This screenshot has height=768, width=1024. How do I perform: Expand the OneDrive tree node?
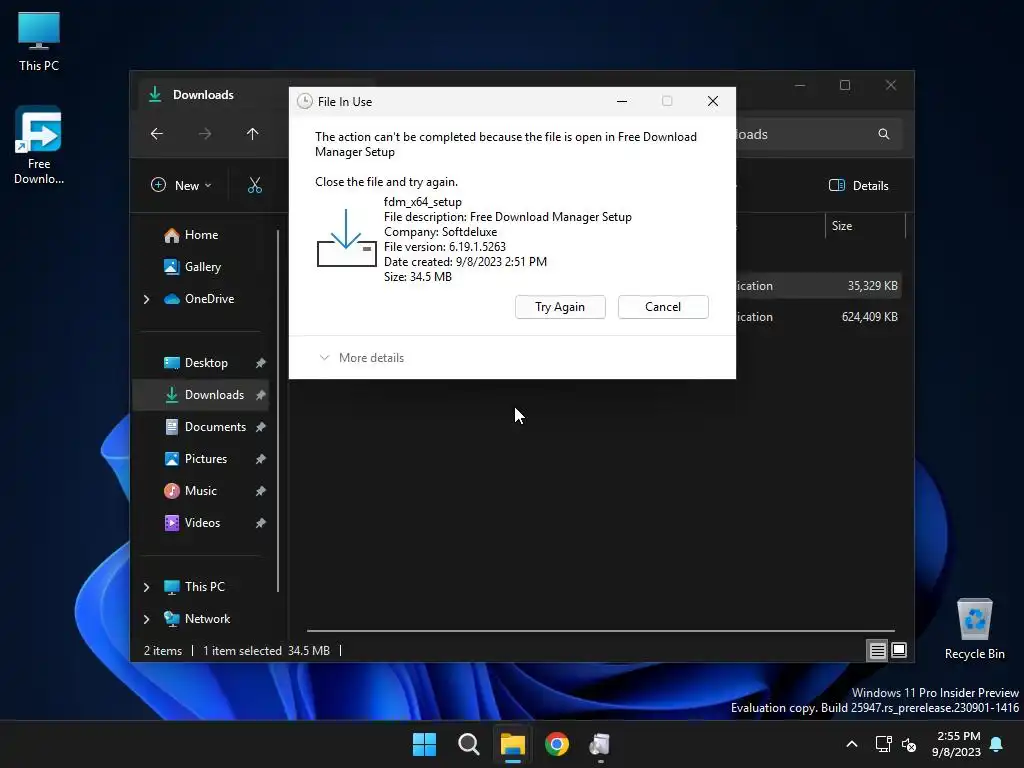point(146,299)
